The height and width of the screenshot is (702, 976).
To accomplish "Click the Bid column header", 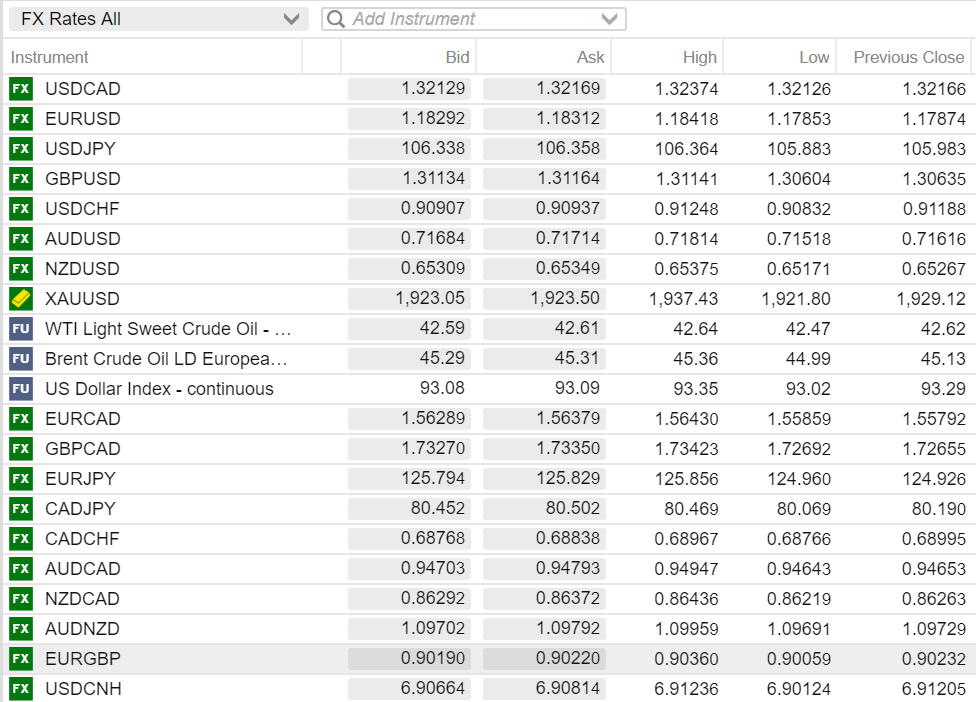I will (x=456, y=58).
